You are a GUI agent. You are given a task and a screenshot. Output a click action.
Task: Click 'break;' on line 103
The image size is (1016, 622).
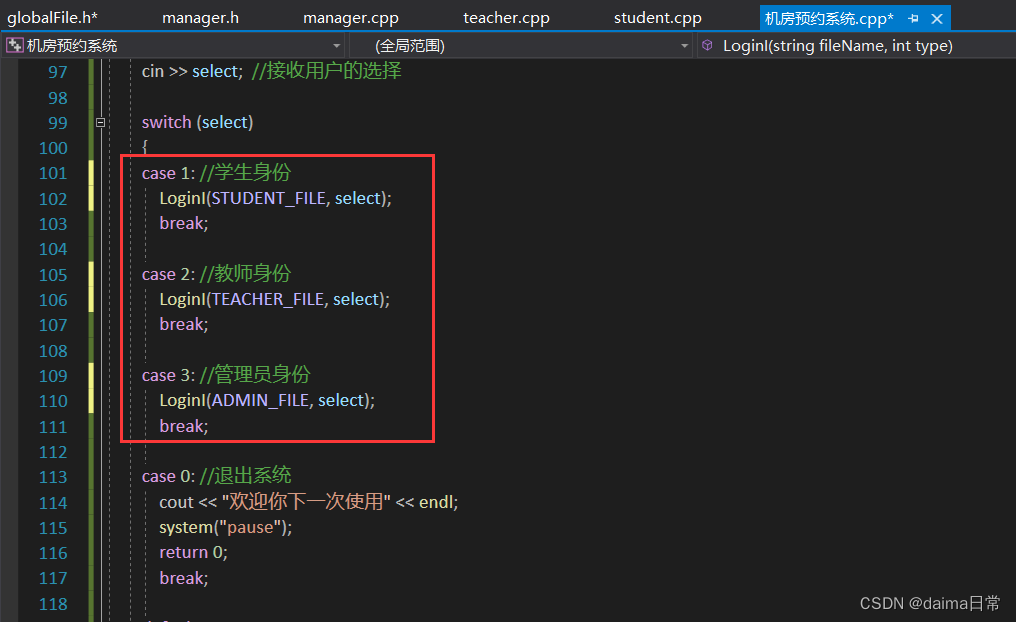pos(184,223)
